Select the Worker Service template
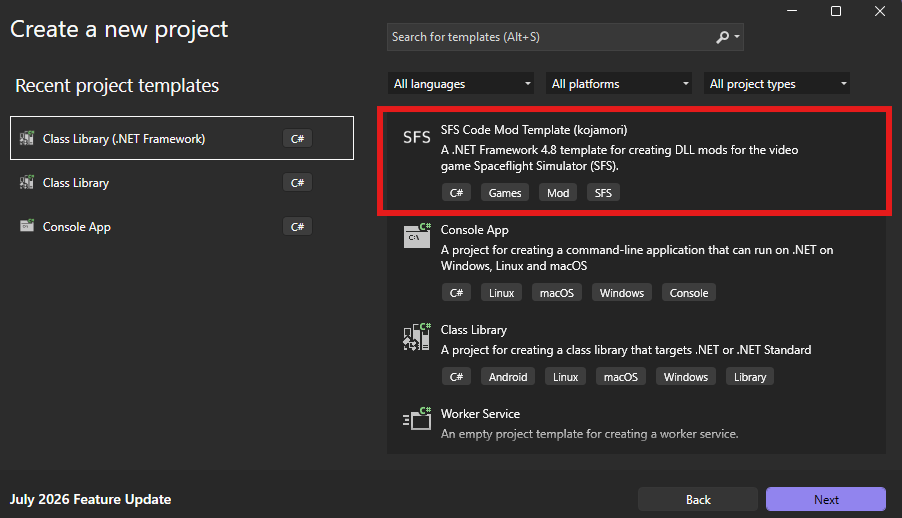Image resolution: width=902 pixels, height=518 pixels. (636, 424)
